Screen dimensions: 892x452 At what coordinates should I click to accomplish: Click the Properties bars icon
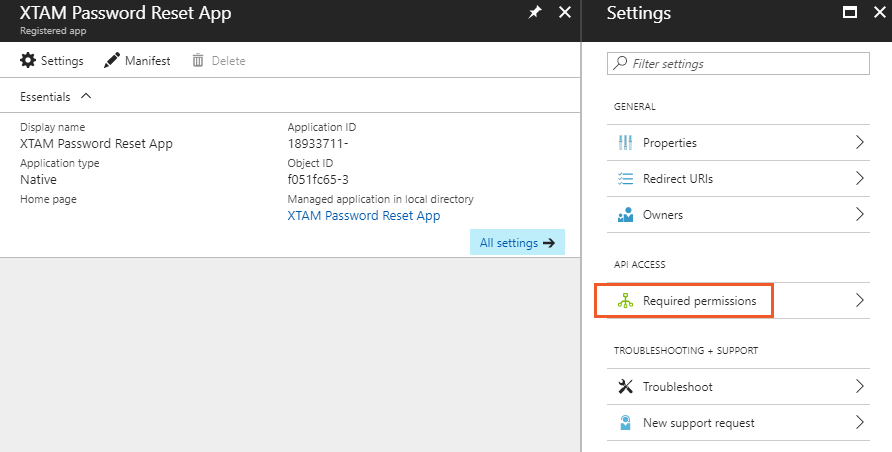coord(626,143)
